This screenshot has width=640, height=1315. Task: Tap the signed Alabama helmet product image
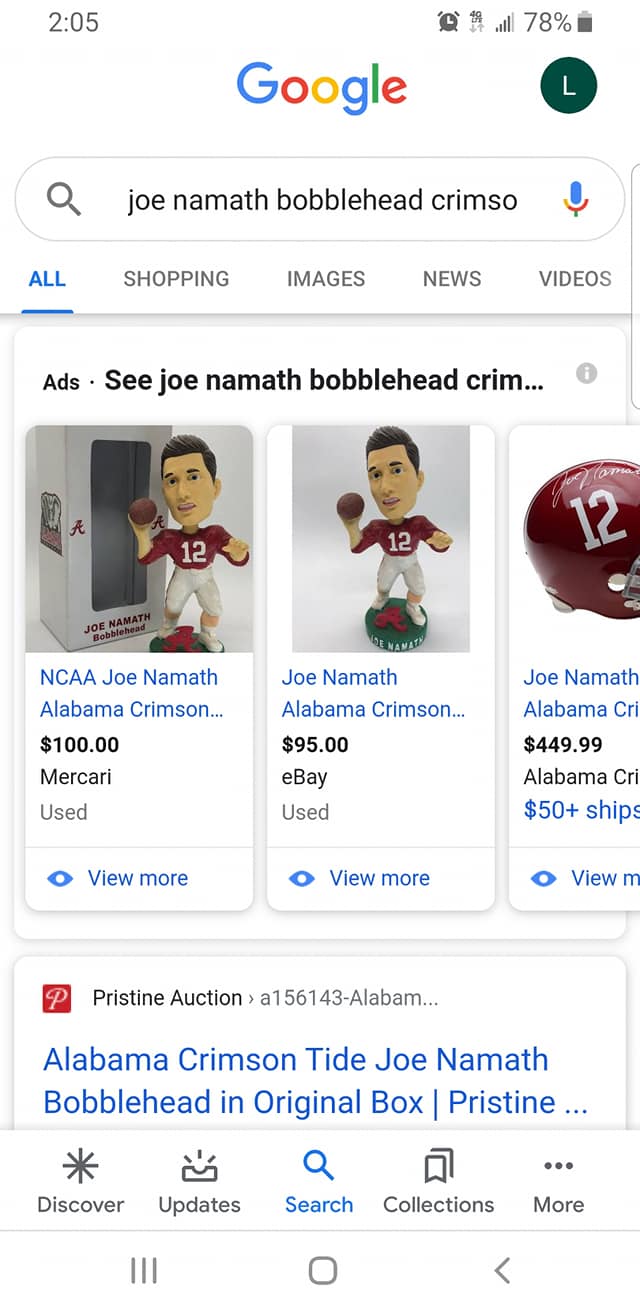pyautogui.click(x=580, y=540)
